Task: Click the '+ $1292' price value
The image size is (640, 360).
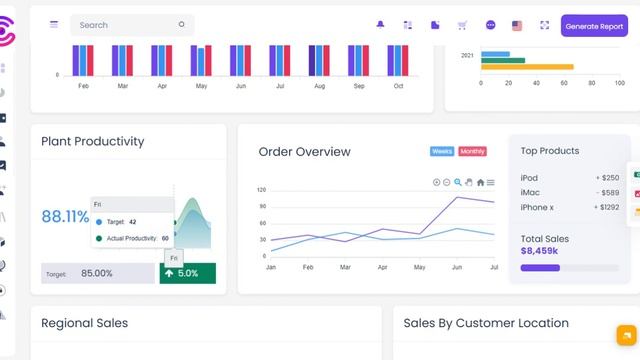Action: pyautogui.click(x=606, y=207)
